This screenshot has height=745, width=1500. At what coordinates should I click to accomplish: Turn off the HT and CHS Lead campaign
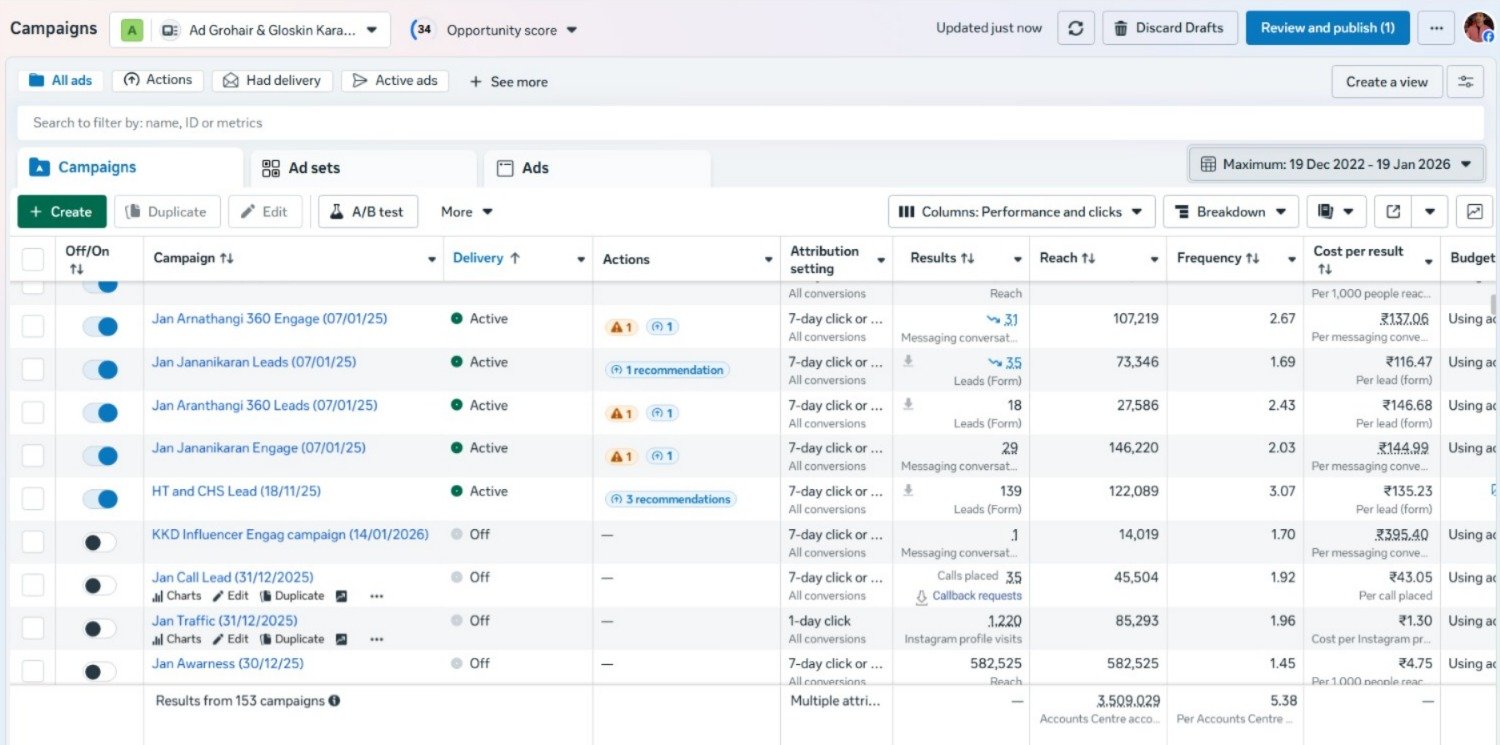[x=100, y=498]
